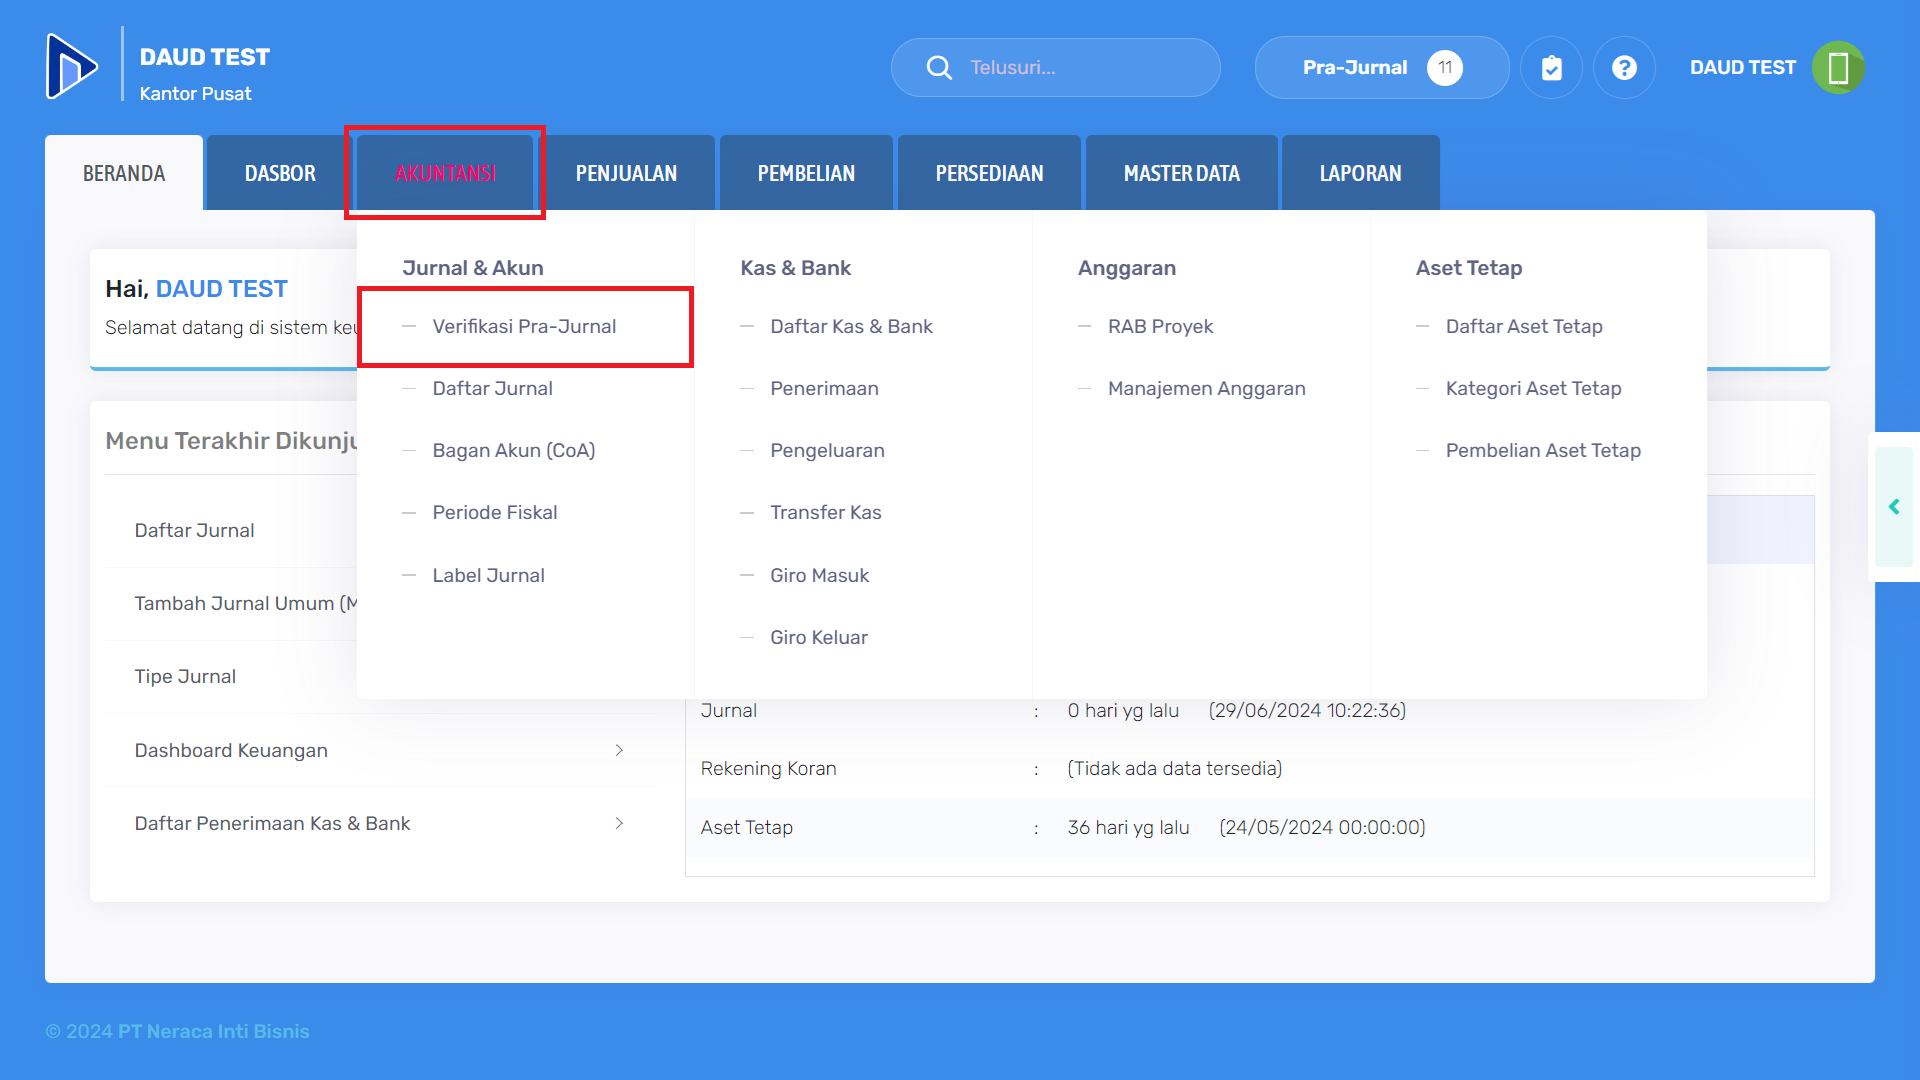
Task: Open the PEMBELIAN menu tab
Action: [x=806, y=173]
